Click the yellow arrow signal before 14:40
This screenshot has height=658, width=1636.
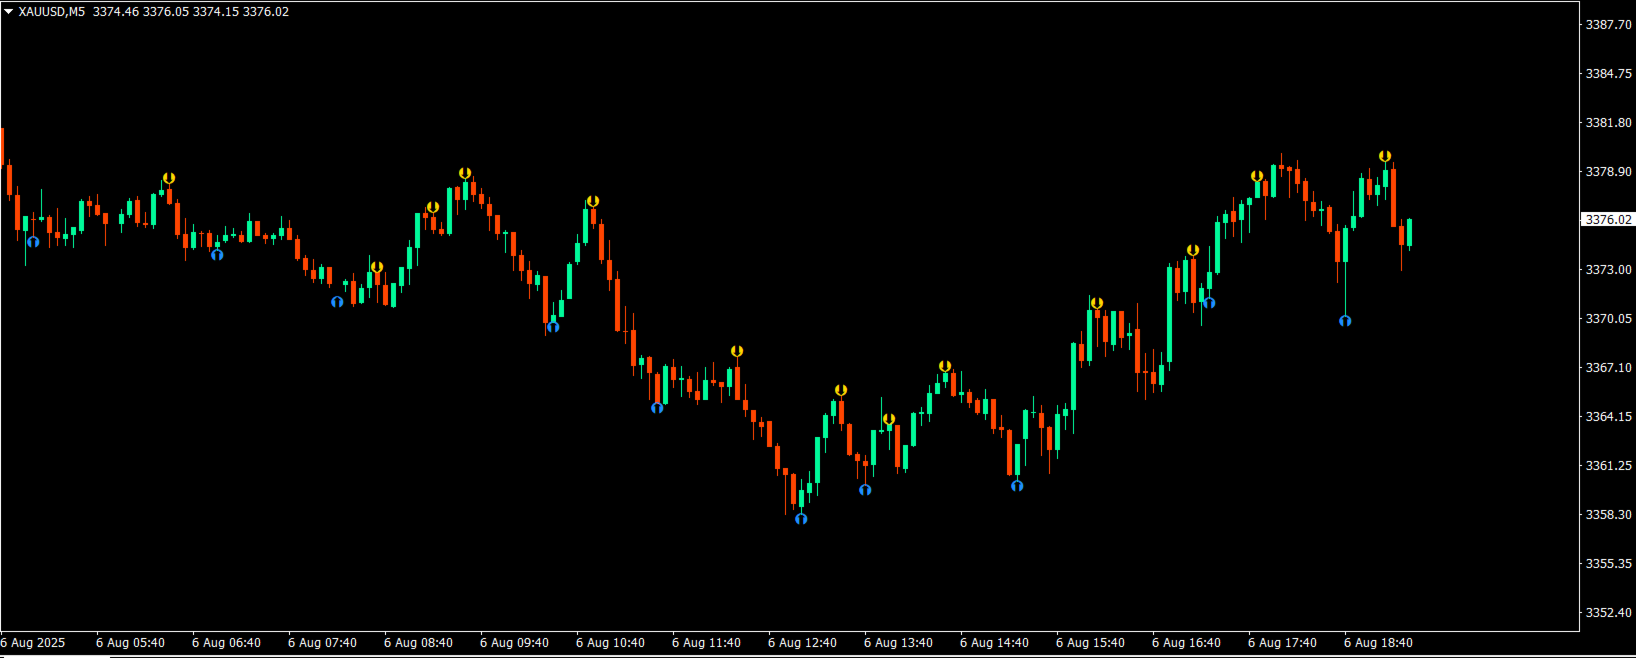click(945, 366)
